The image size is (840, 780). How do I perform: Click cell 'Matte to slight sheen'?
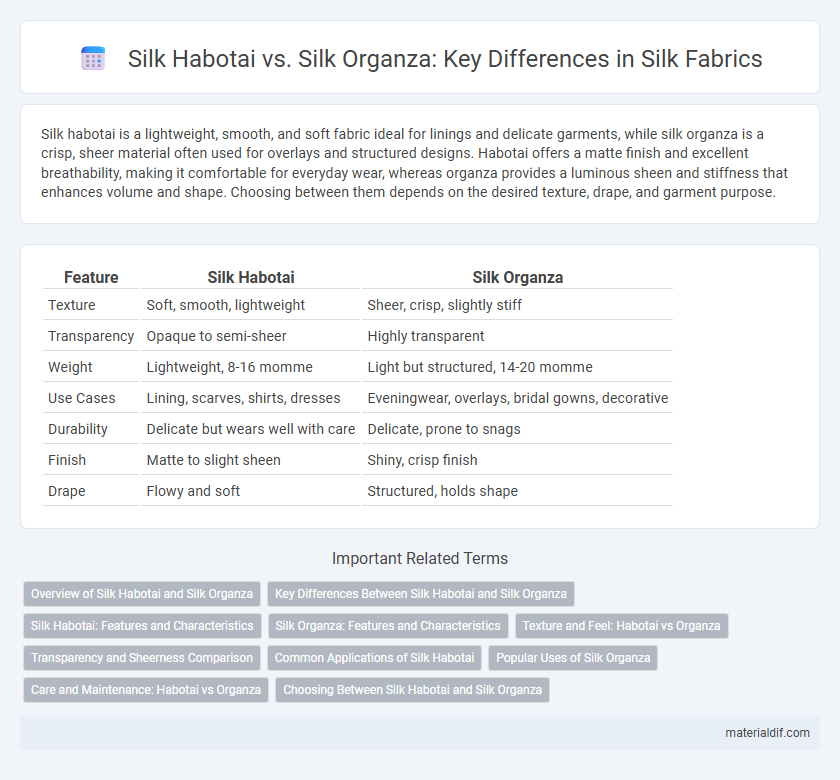(x=251, y=460)
